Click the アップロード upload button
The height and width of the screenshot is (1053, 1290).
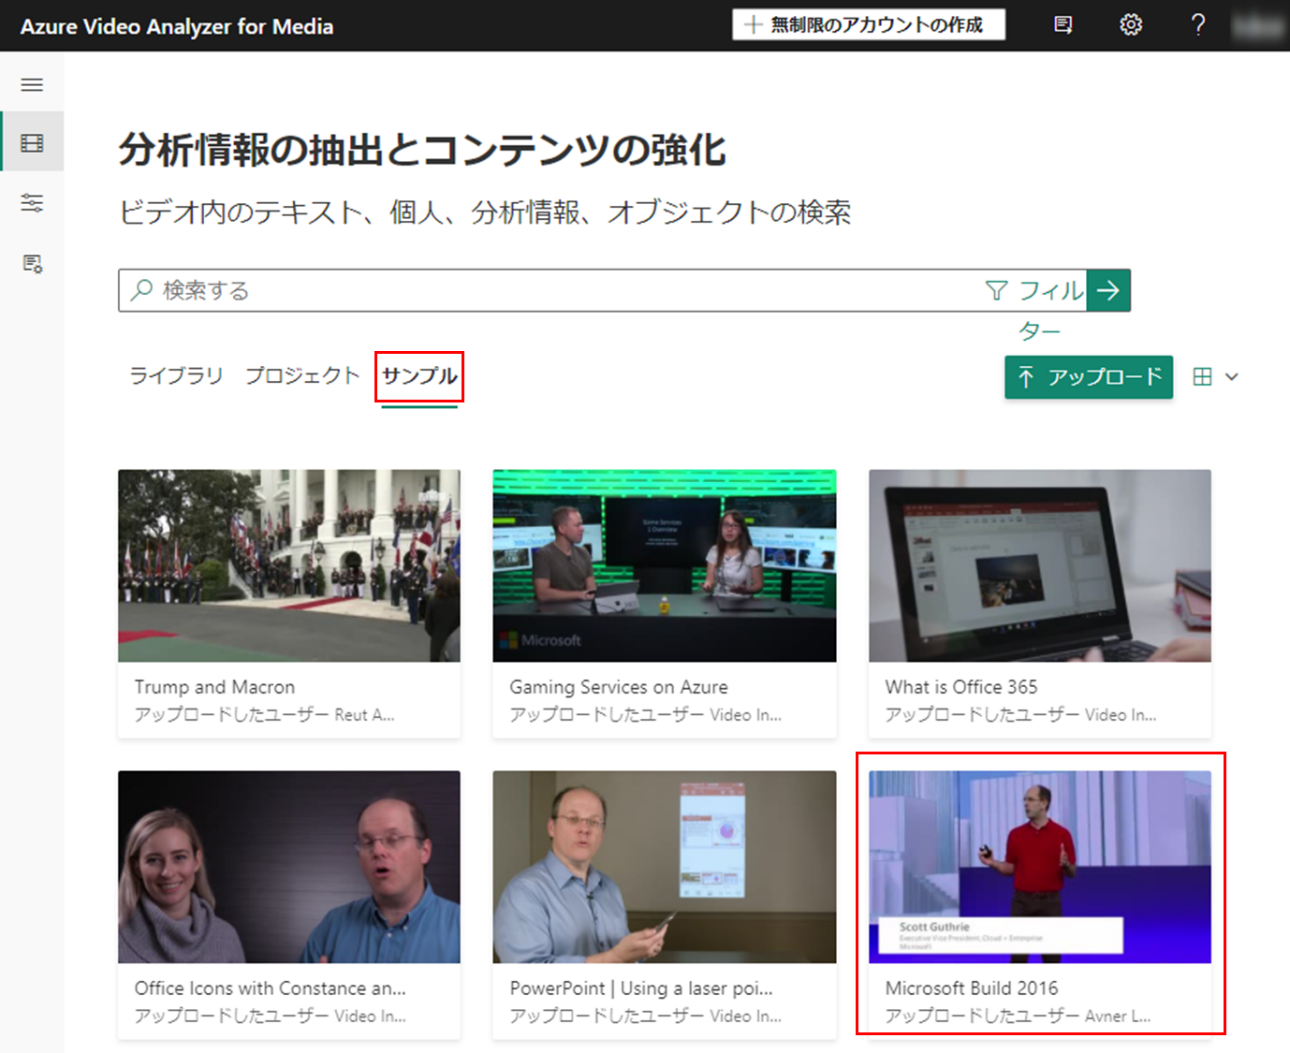coord(1089,377)
